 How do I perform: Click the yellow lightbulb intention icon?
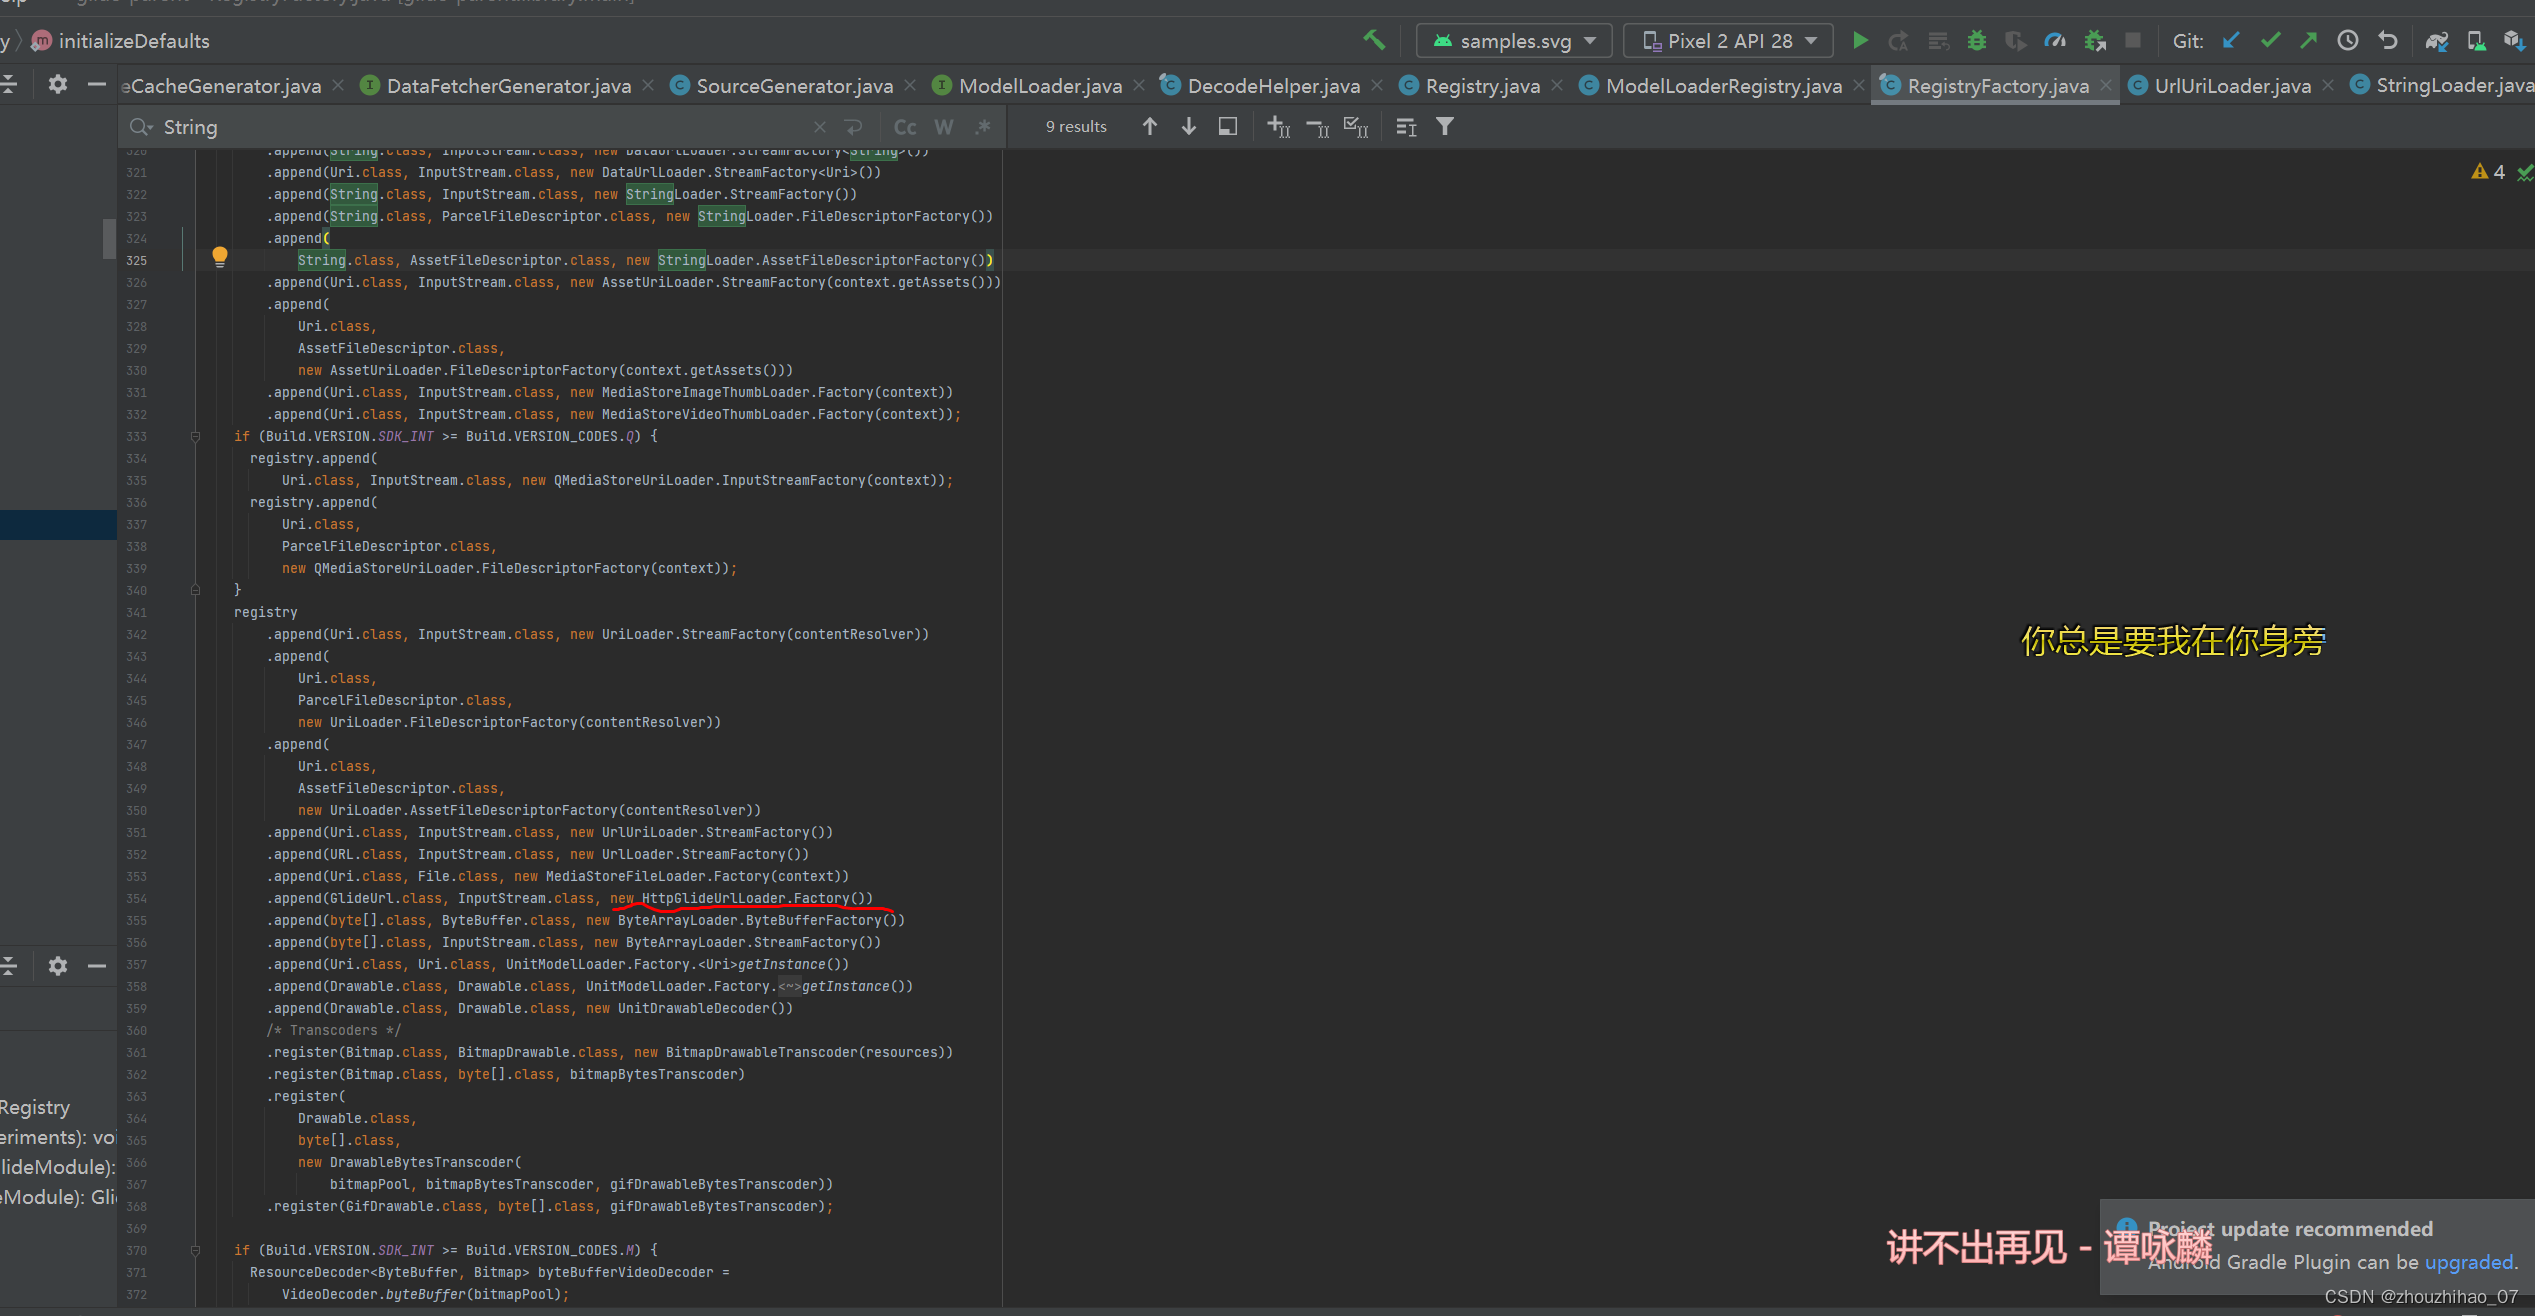(x=220, y=257)
